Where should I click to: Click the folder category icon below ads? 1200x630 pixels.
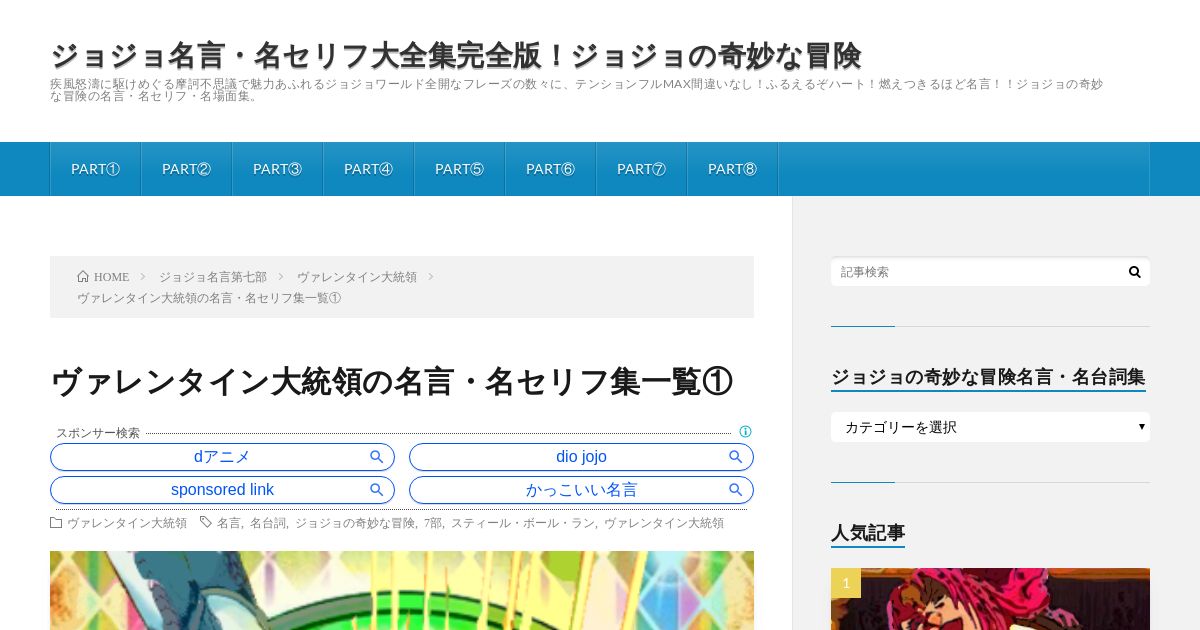(x=56, y=523)
